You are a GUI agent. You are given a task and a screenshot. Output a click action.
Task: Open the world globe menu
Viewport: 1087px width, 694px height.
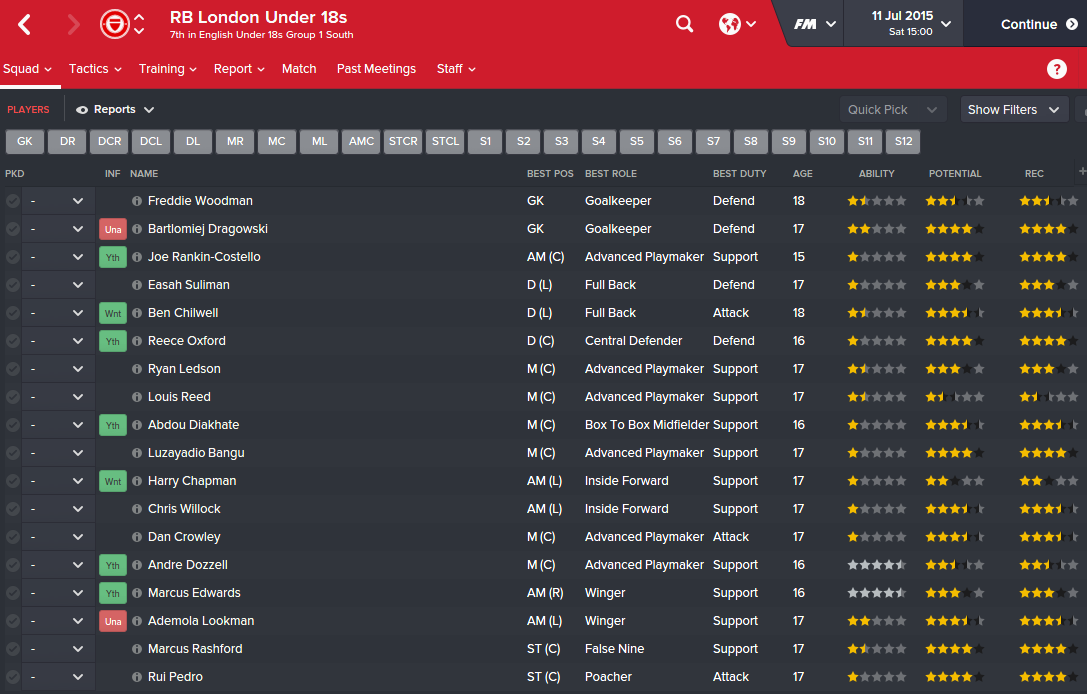tap(737, 24)
